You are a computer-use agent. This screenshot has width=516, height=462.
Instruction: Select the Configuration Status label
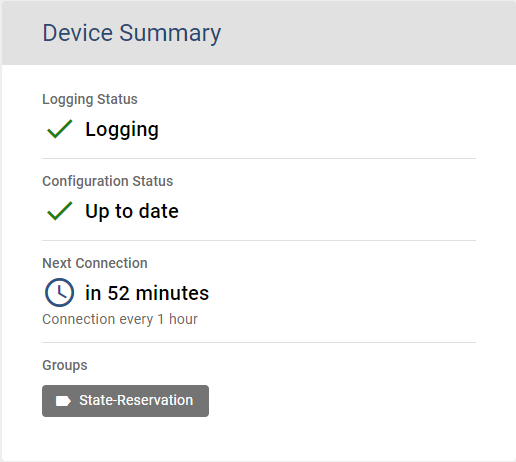tap(108, 181)
